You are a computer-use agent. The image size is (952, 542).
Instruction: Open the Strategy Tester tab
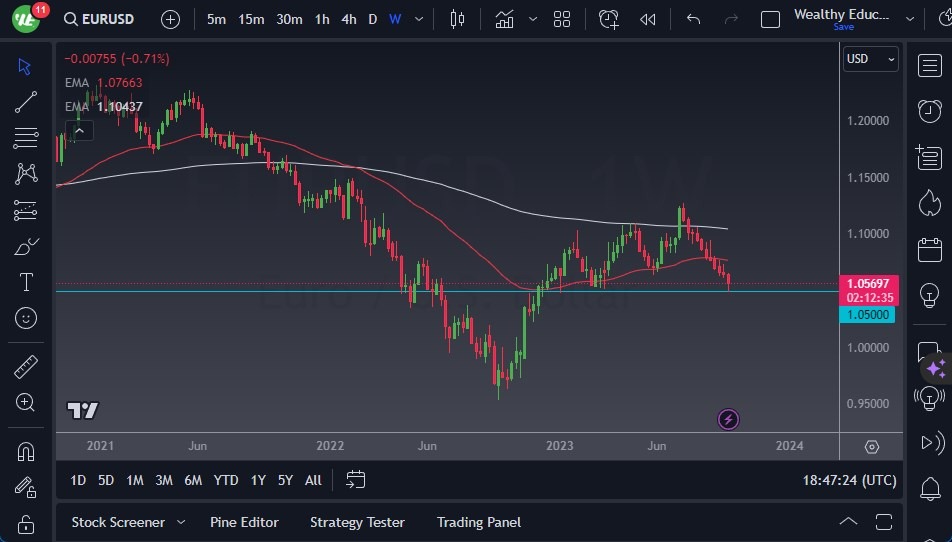[x=357, y=522]
